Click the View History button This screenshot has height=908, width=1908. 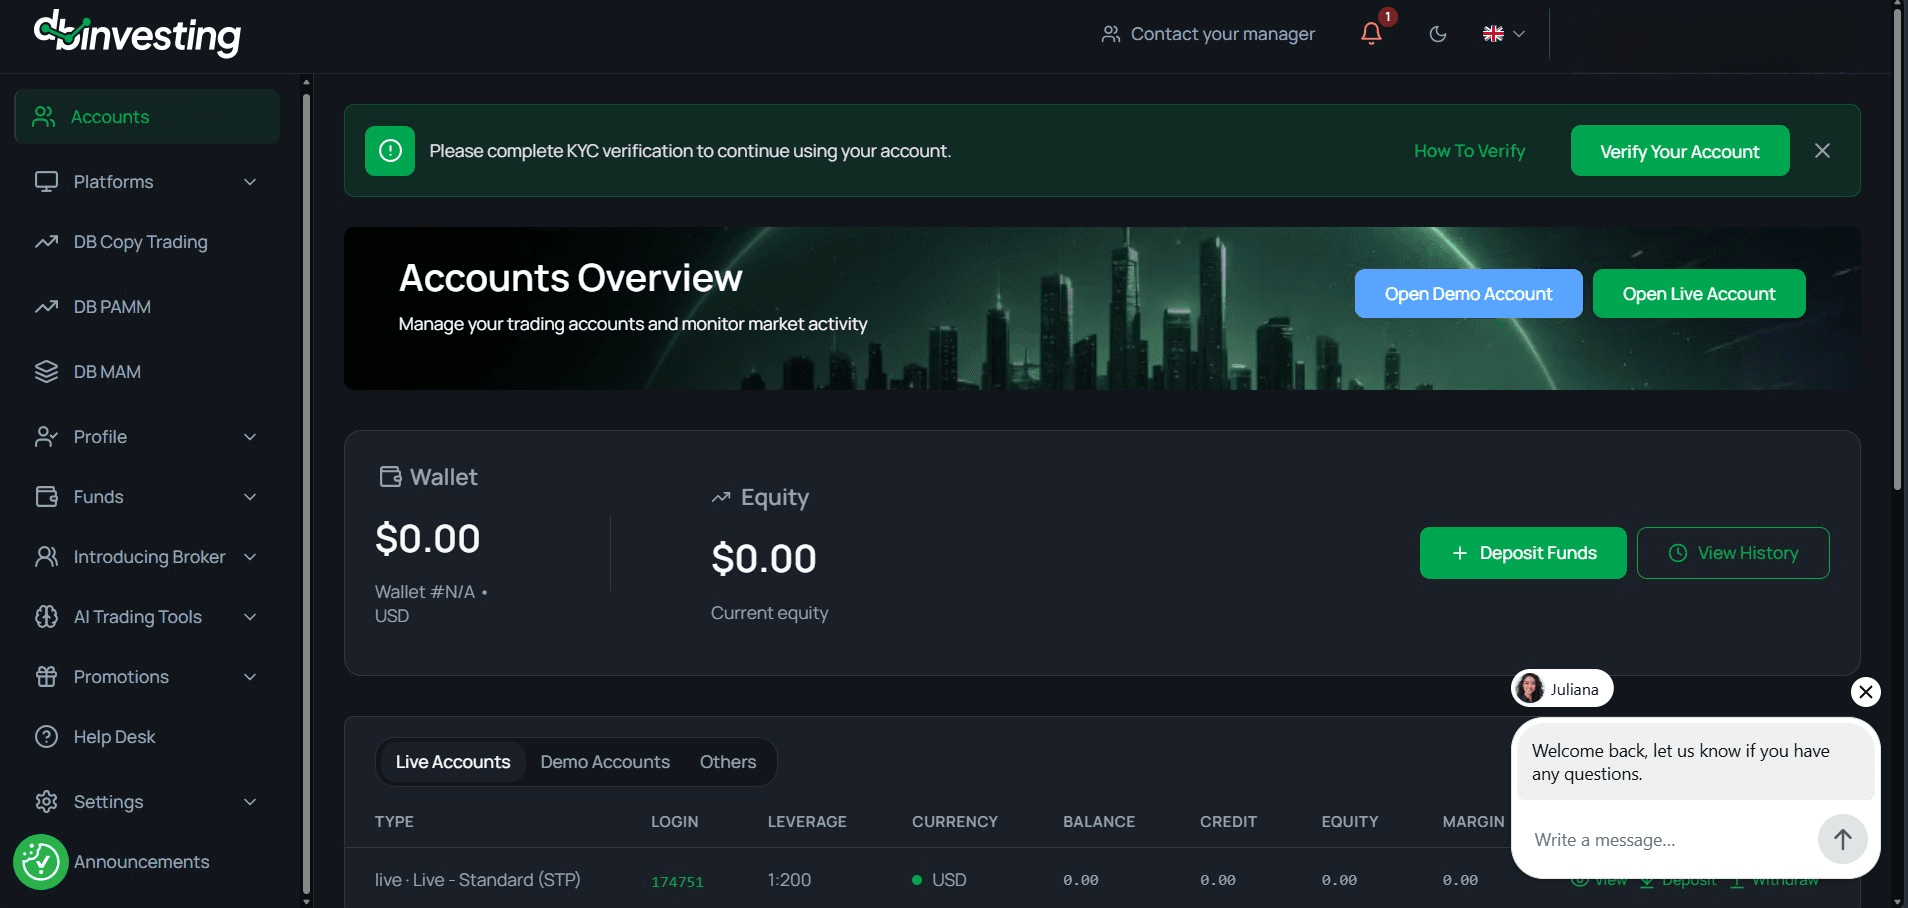click(1733, 553)
